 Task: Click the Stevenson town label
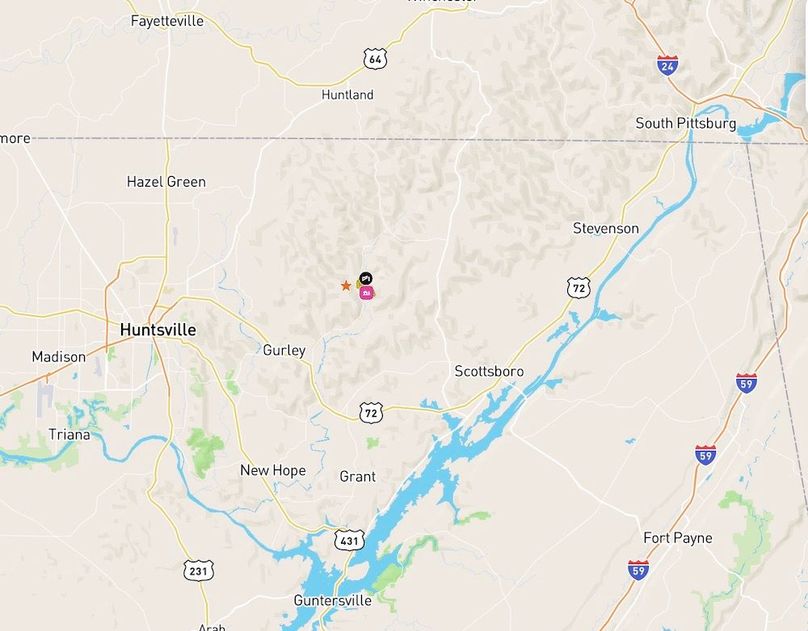606,228
